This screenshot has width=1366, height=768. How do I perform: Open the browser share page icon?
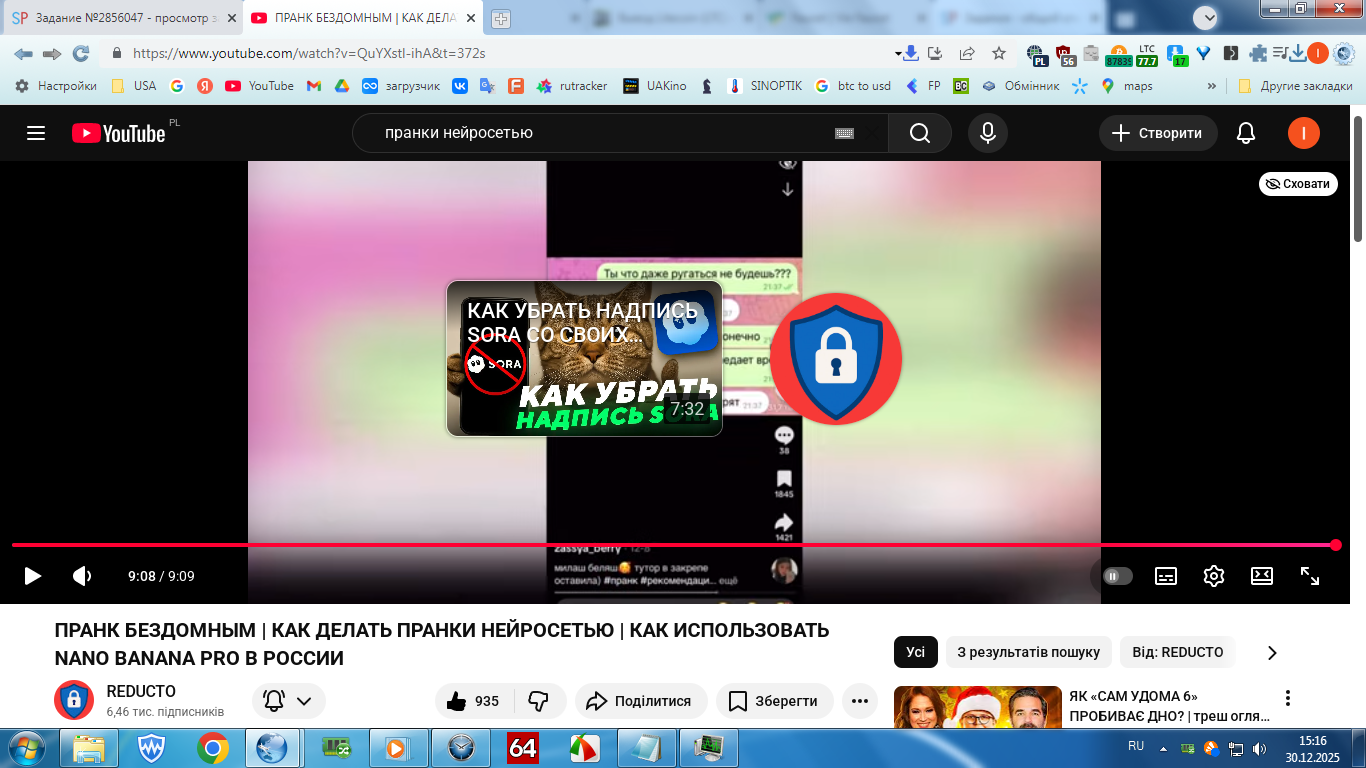pos(967,53)
